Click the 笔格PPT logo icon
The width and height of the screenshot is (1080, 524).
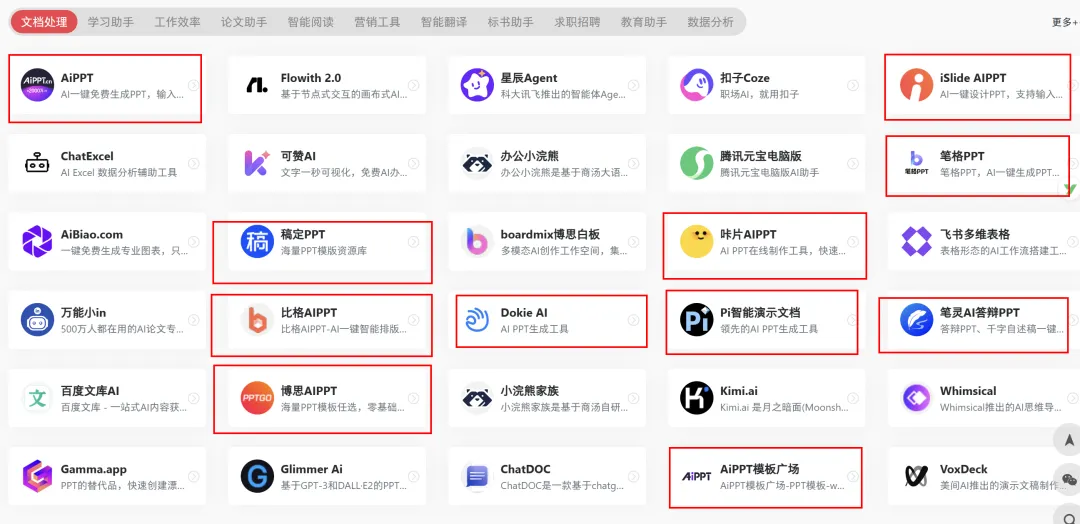click(x=917, y=164)
